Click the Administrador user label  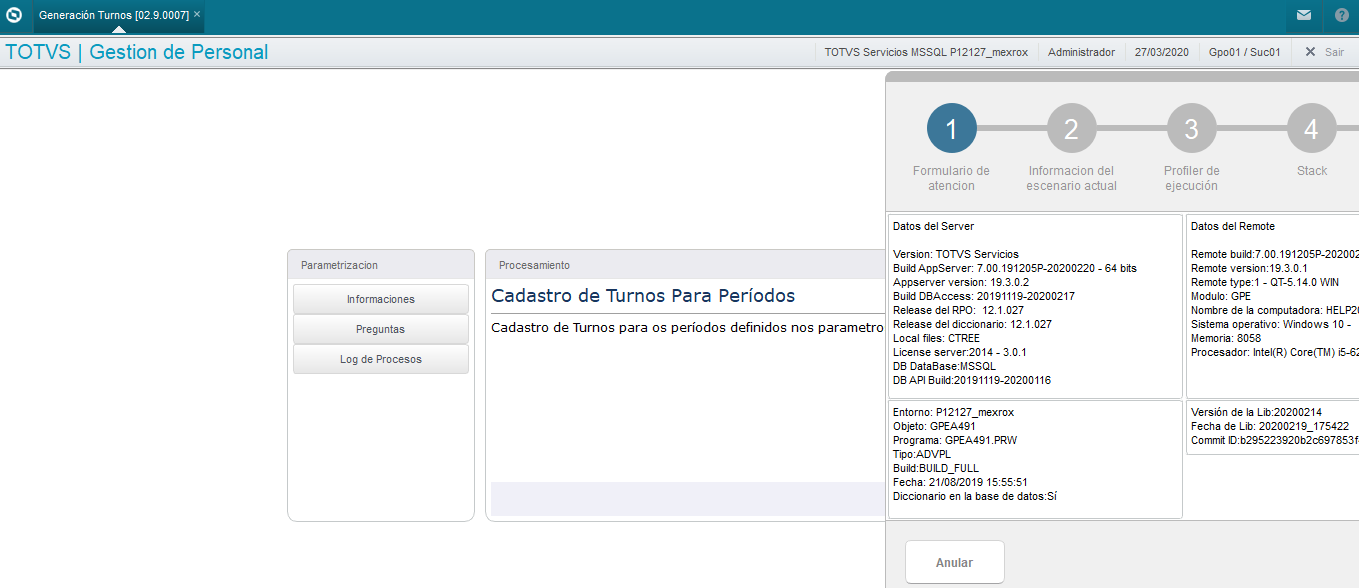pos(1081,52)
